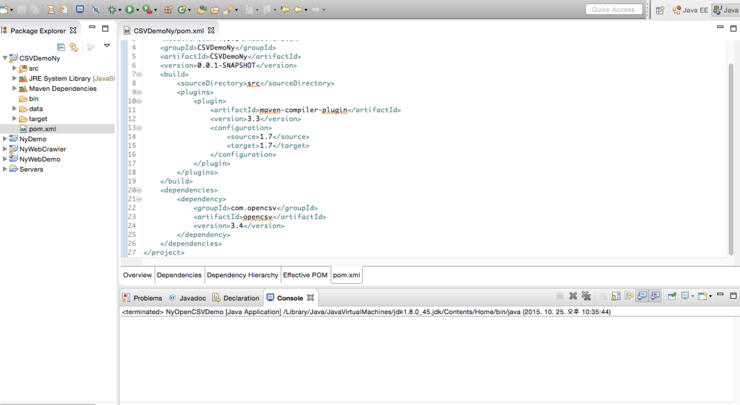Click the Remove Launch X icon in Console
Viewport: 740px width, 405px height.
click(573, 296)
